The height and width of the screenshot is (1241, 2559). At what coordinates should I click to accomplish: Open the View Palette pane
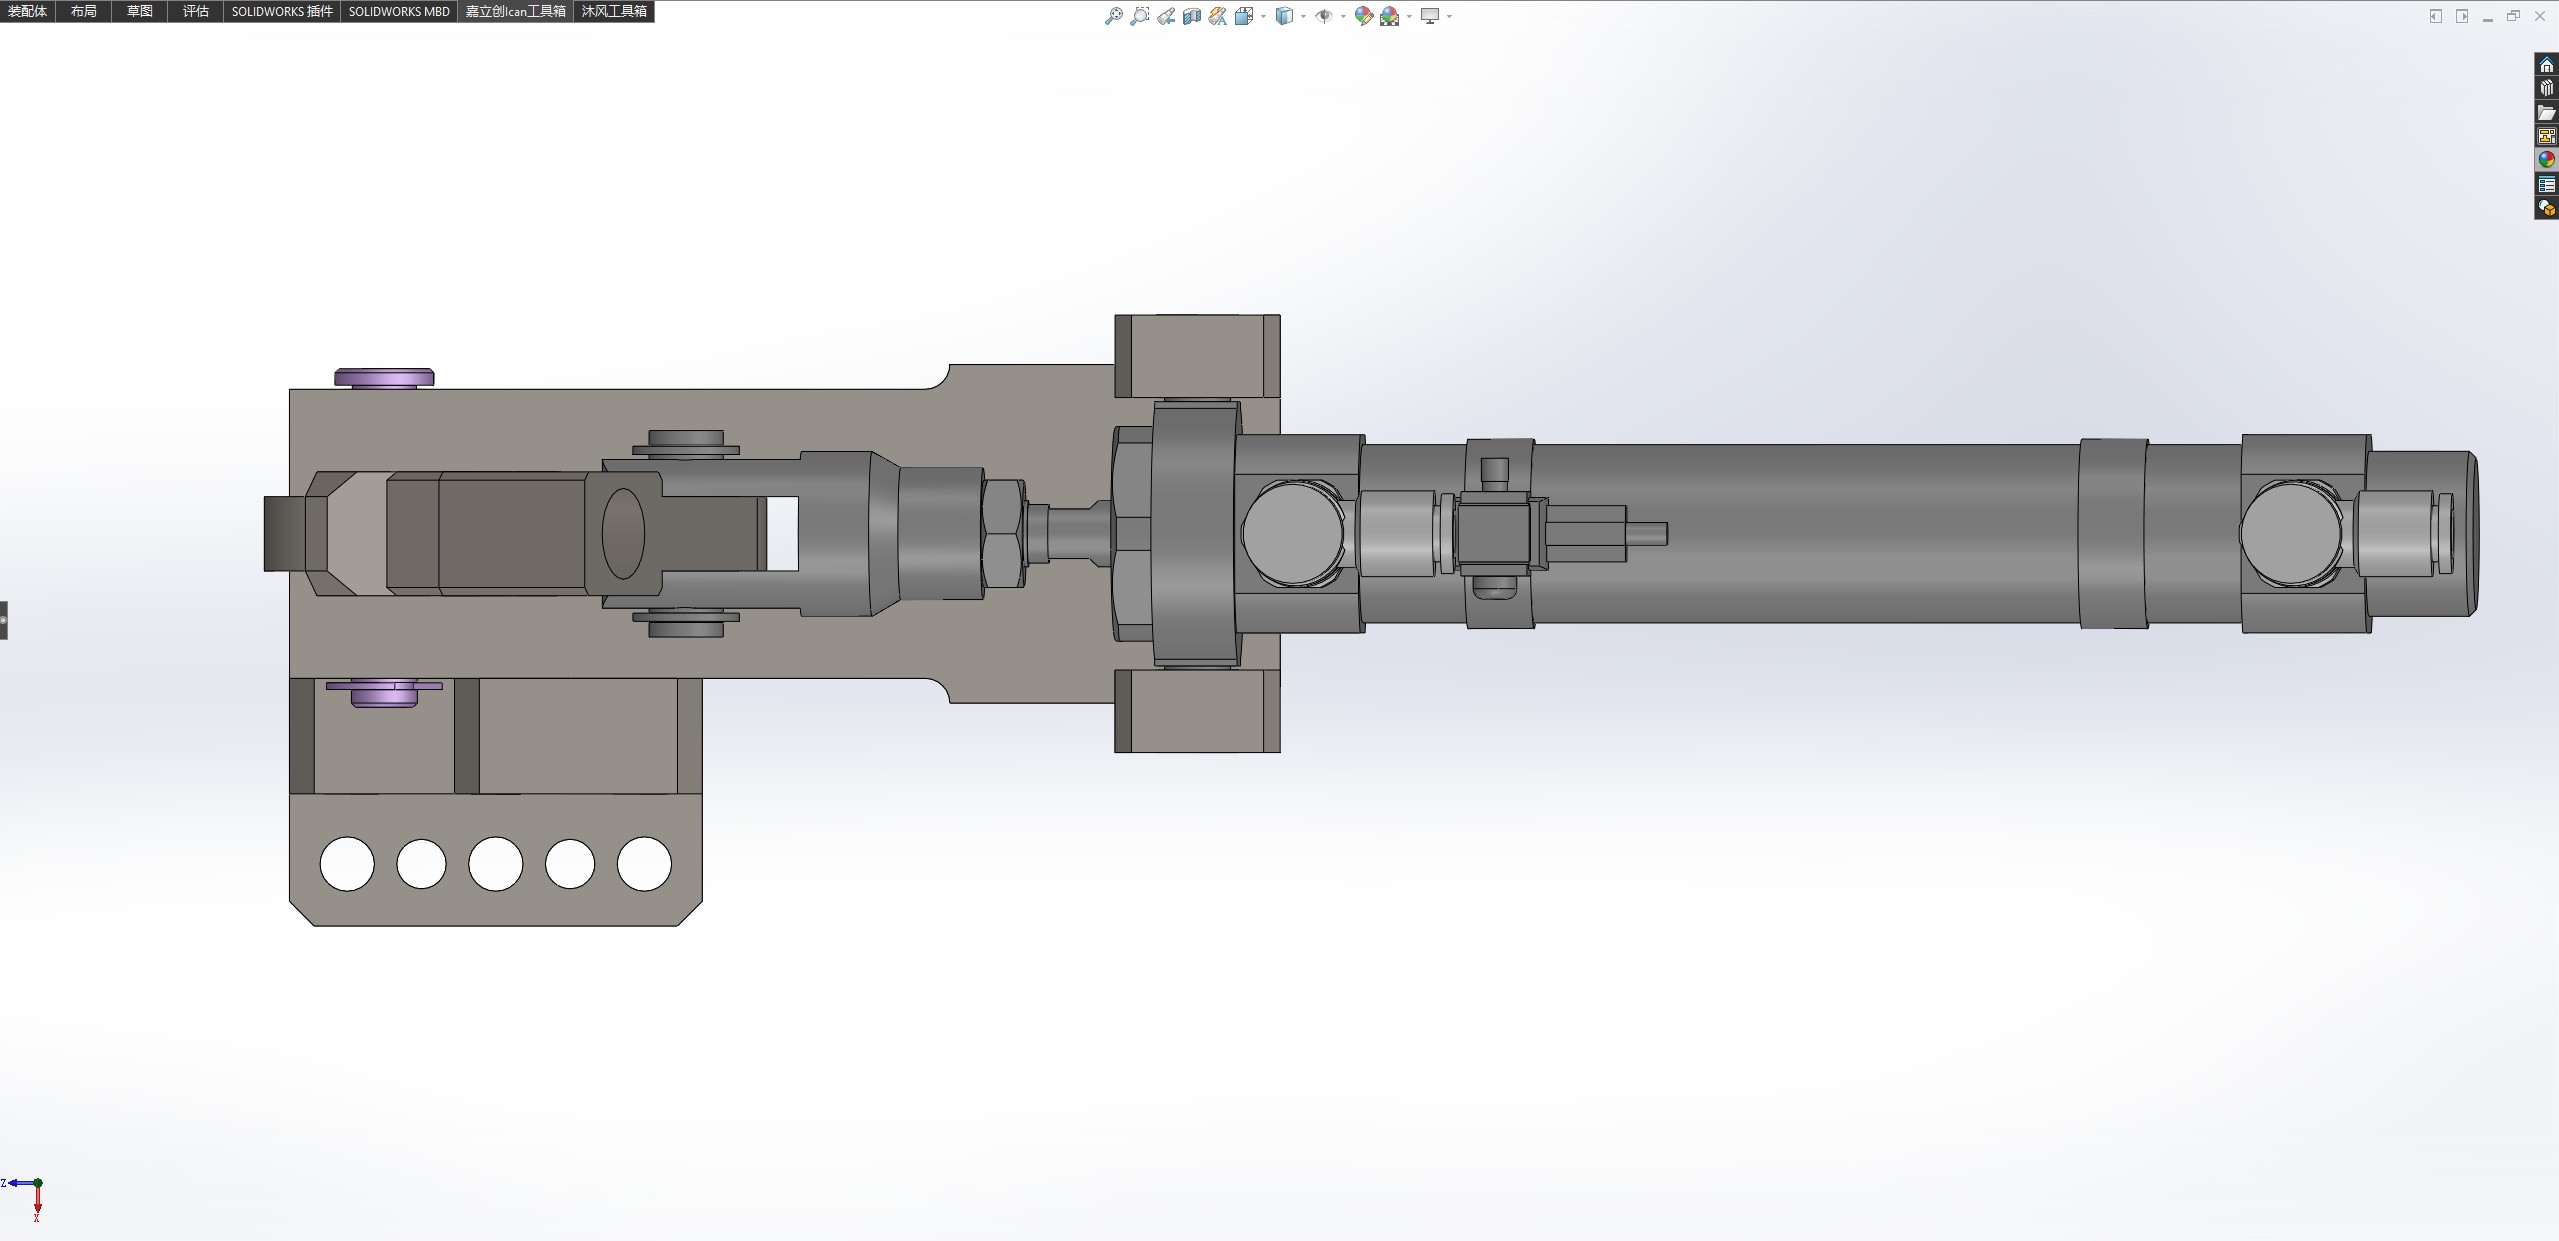tap(2546, 136)
